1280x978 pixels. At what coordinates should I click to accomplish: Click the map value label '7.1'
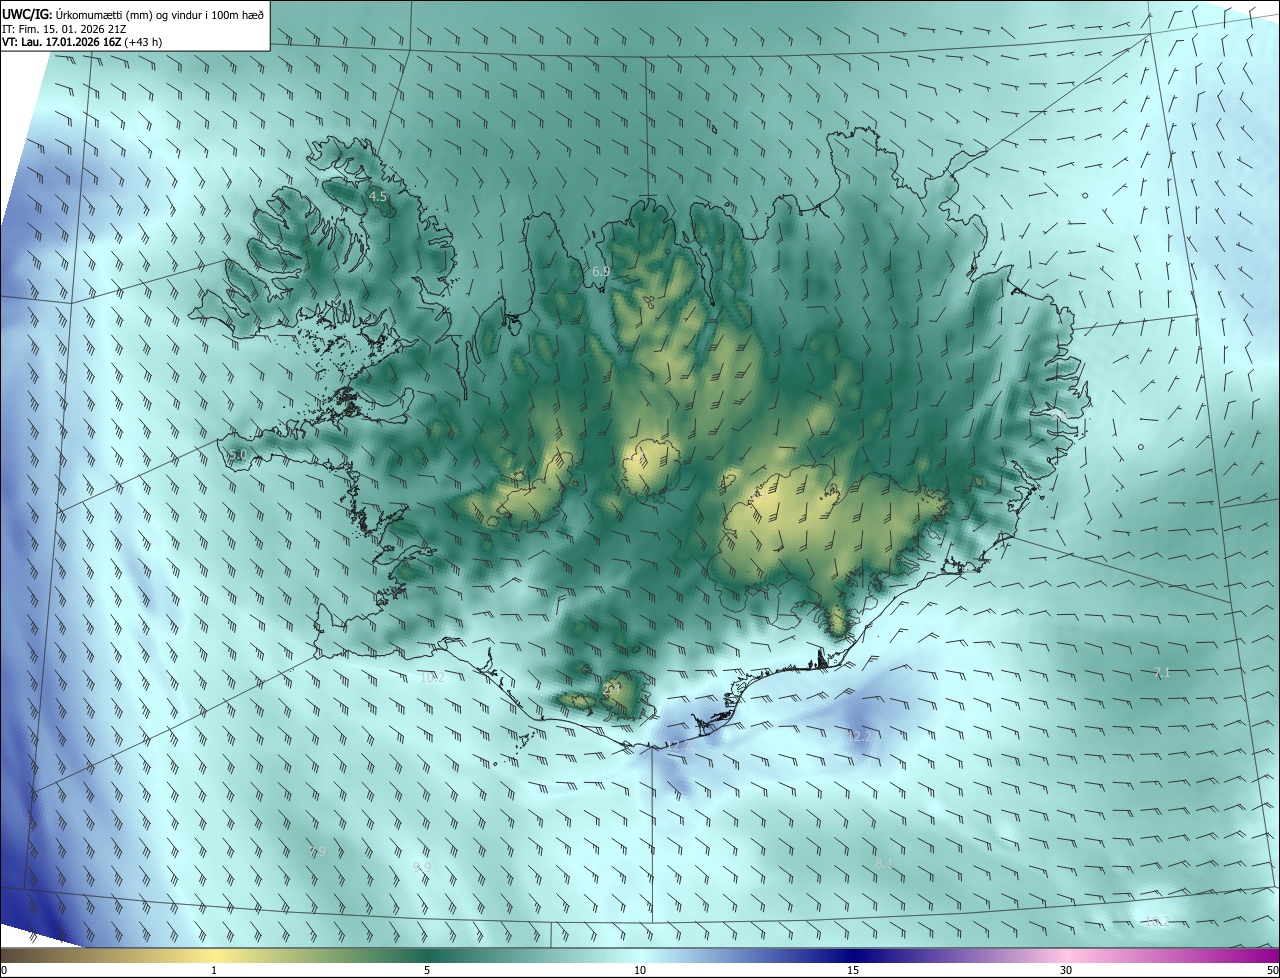pos(1162,673)
